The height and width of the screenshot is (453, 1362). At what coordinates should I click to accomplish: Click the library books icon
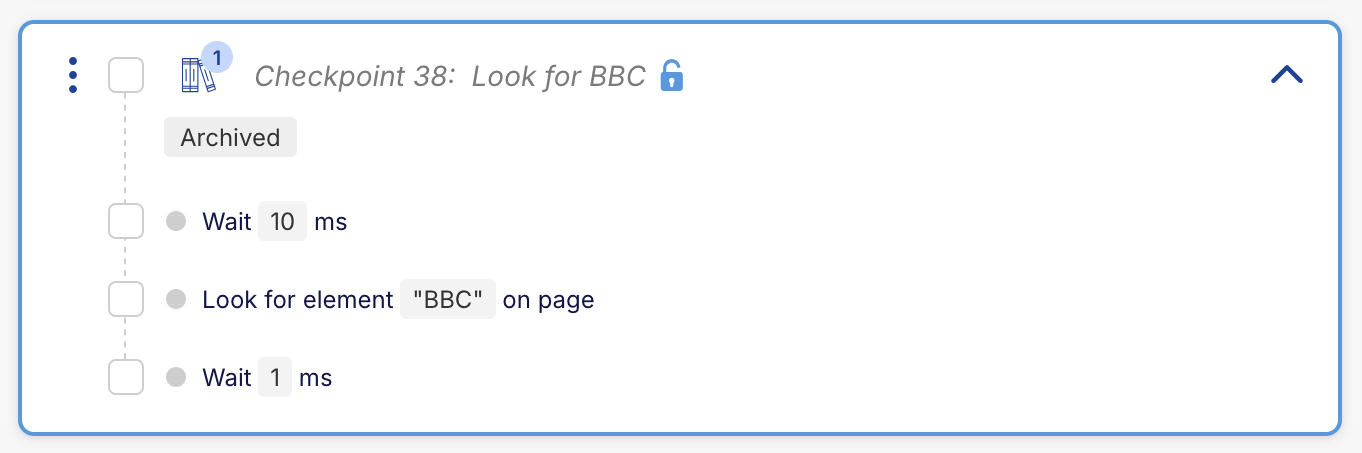[x=197, y=77]
